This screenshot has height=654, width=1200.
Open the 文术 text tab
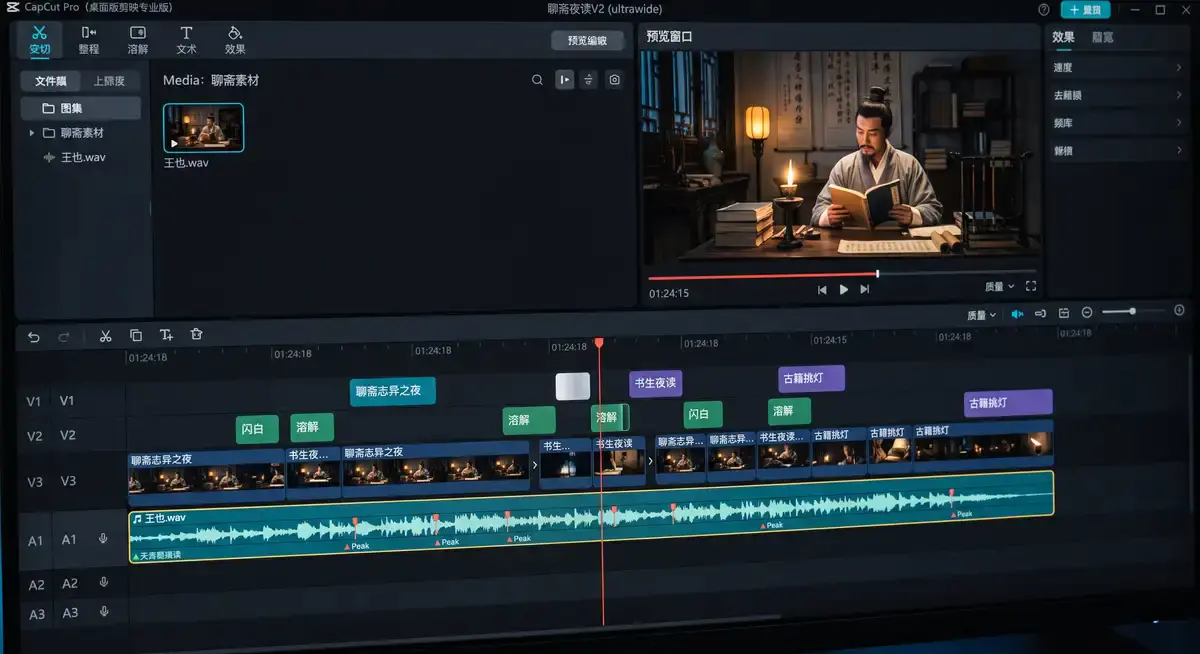tap(187, 40)
